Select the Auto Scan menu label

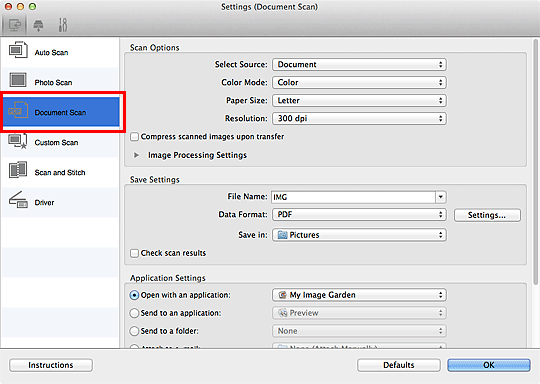pos(51,53)
